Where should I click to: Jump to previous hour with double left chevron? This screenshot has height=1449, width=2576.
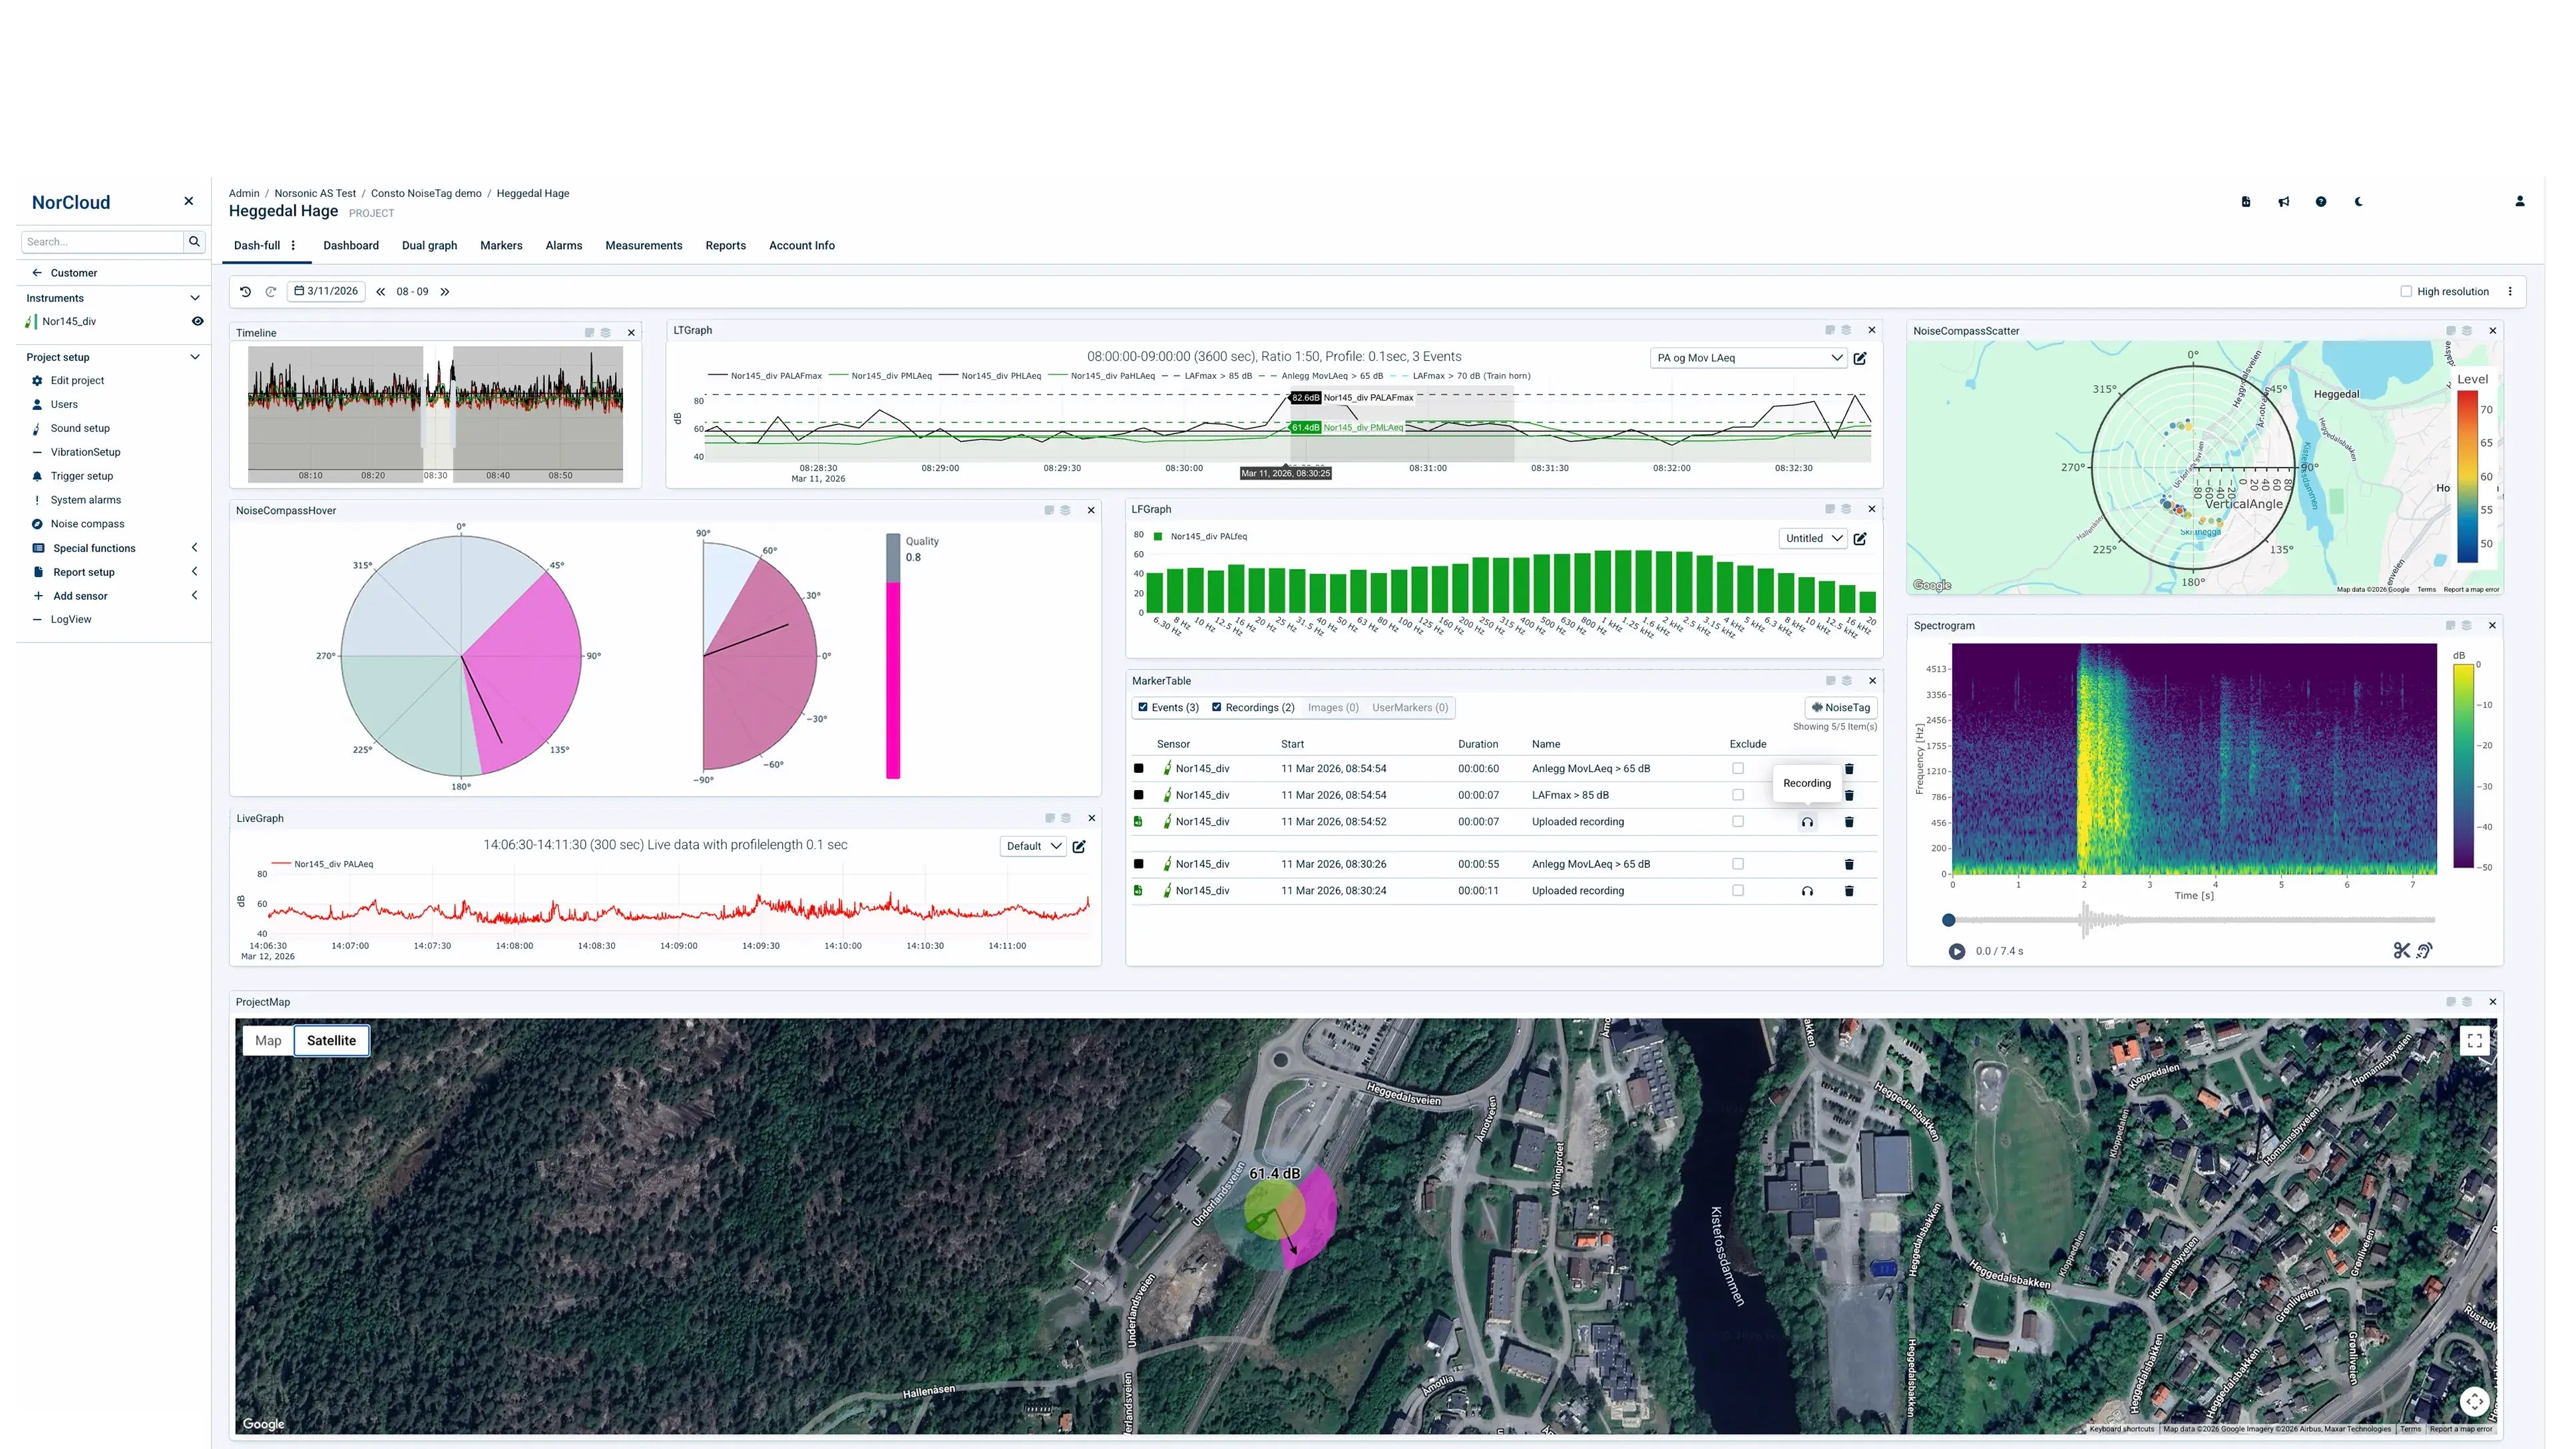pyautogui.click(x=380, y=292)
